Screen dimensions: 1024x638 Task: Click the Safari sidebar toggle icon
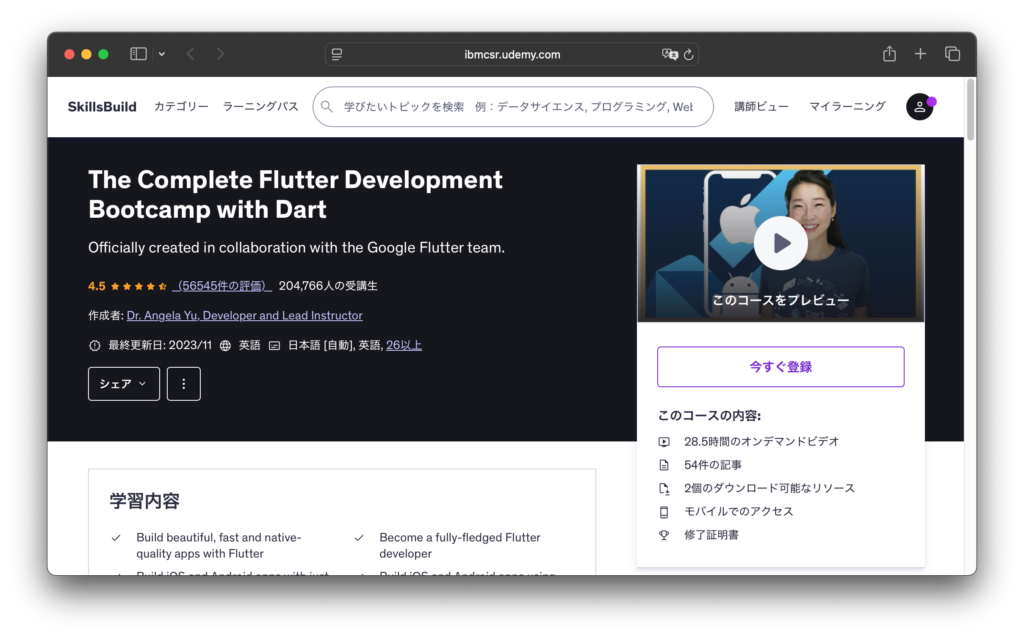pos(138,54)
